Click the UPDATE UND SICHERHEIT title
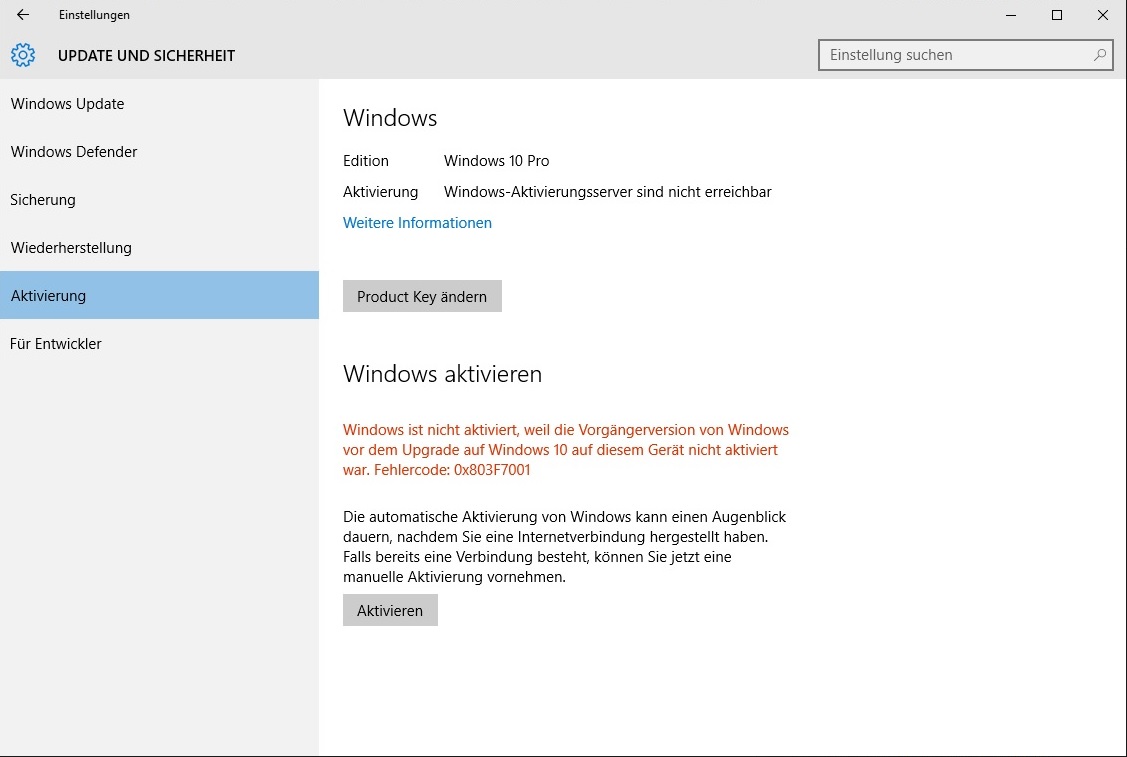The width and height of the screenshot is (1127, 757). point(146,55)
